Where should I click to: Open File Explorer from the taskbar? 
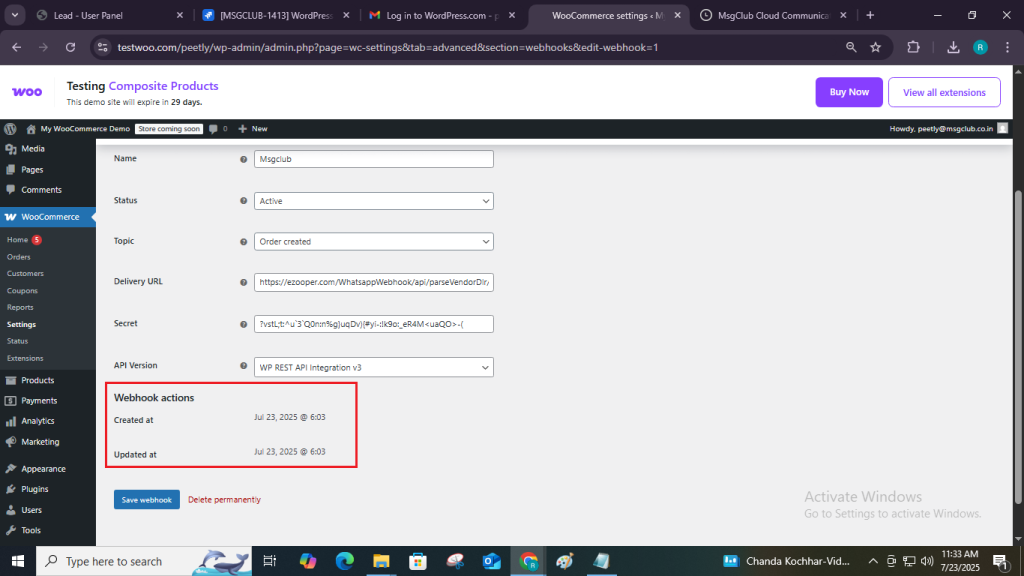click(381, 561)
